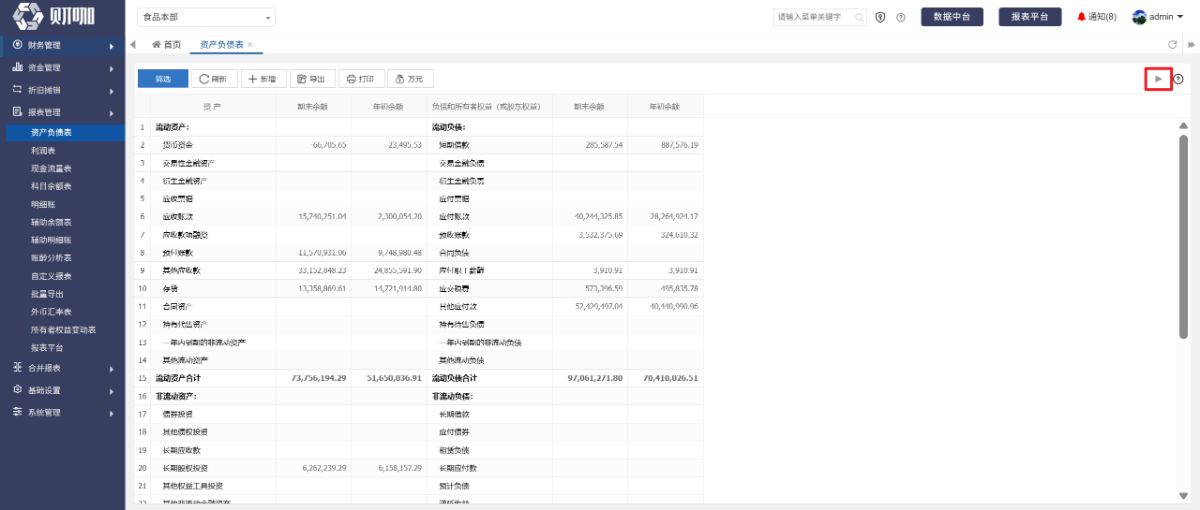
Task: Click the admin avatar picture
Action: pos(1139,17)
